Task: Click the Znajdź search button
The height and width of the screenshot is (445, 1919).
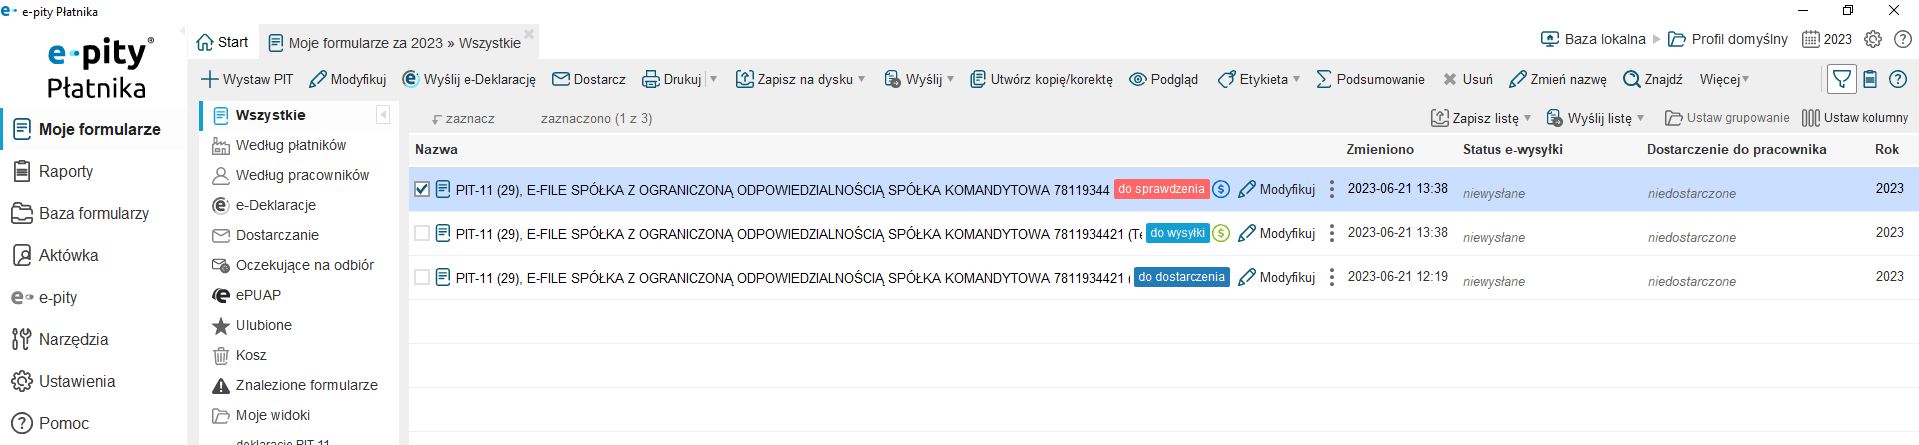Action: 1653,79
